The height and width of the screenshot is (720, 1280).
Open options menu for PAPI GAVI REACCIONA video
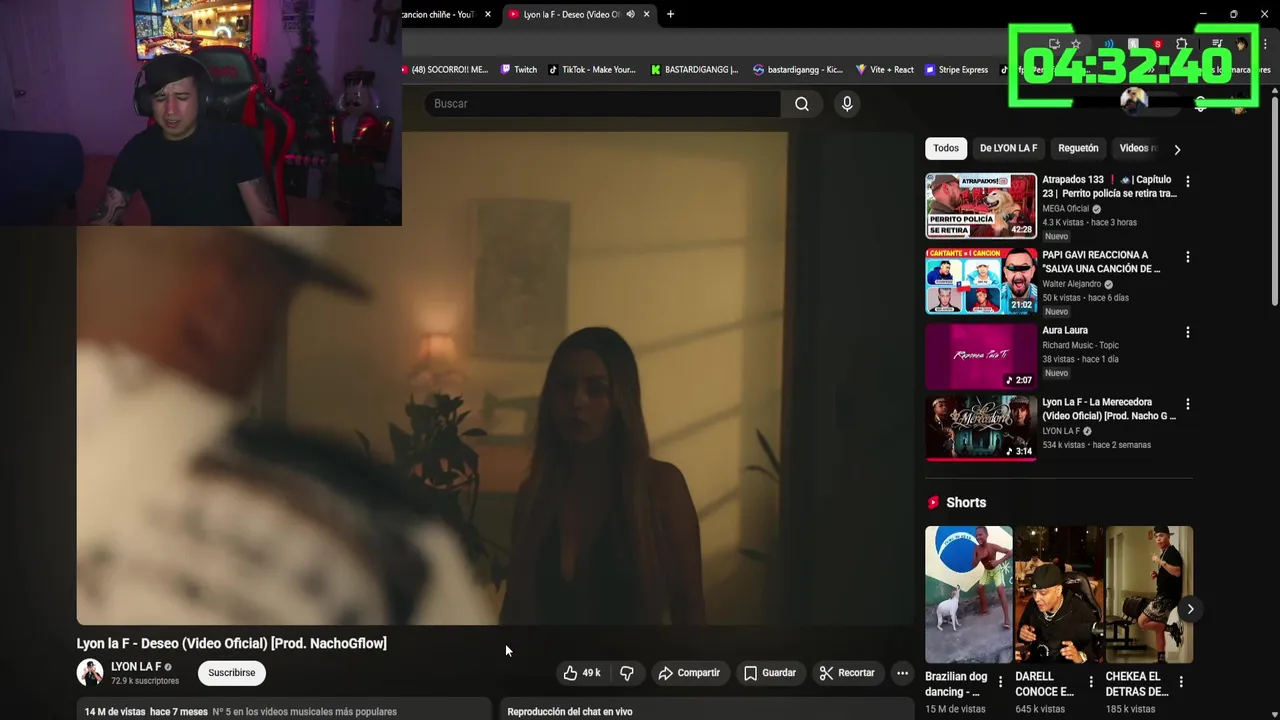(x=1187, y=257)
